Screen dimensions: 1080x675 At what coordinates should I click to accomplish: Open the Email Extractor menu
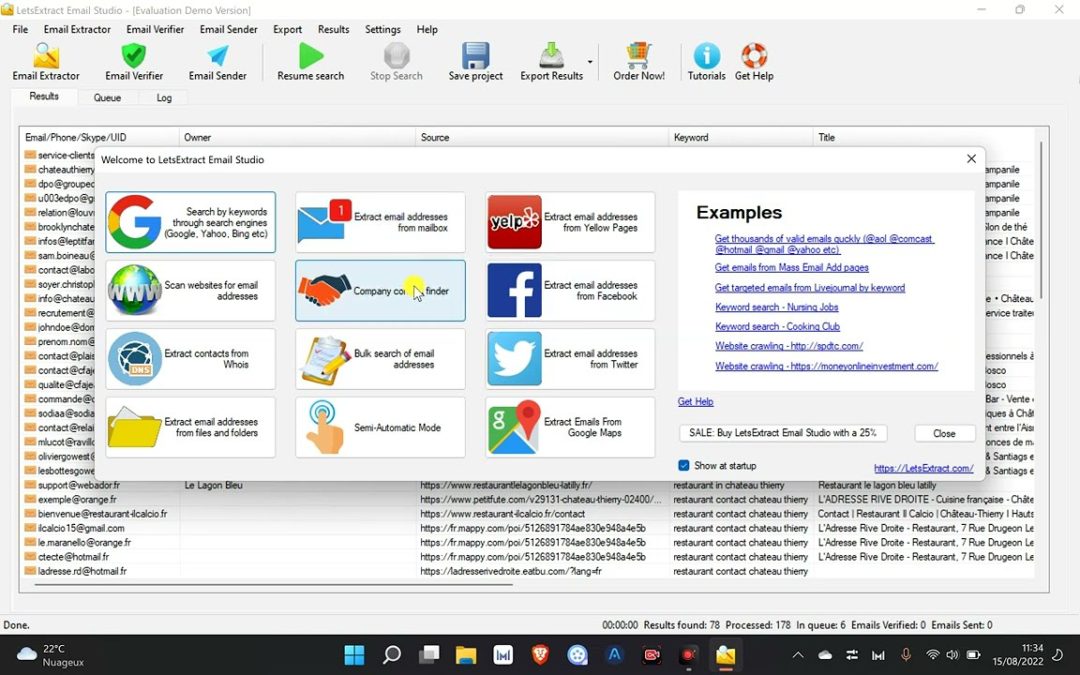point(77,30)
